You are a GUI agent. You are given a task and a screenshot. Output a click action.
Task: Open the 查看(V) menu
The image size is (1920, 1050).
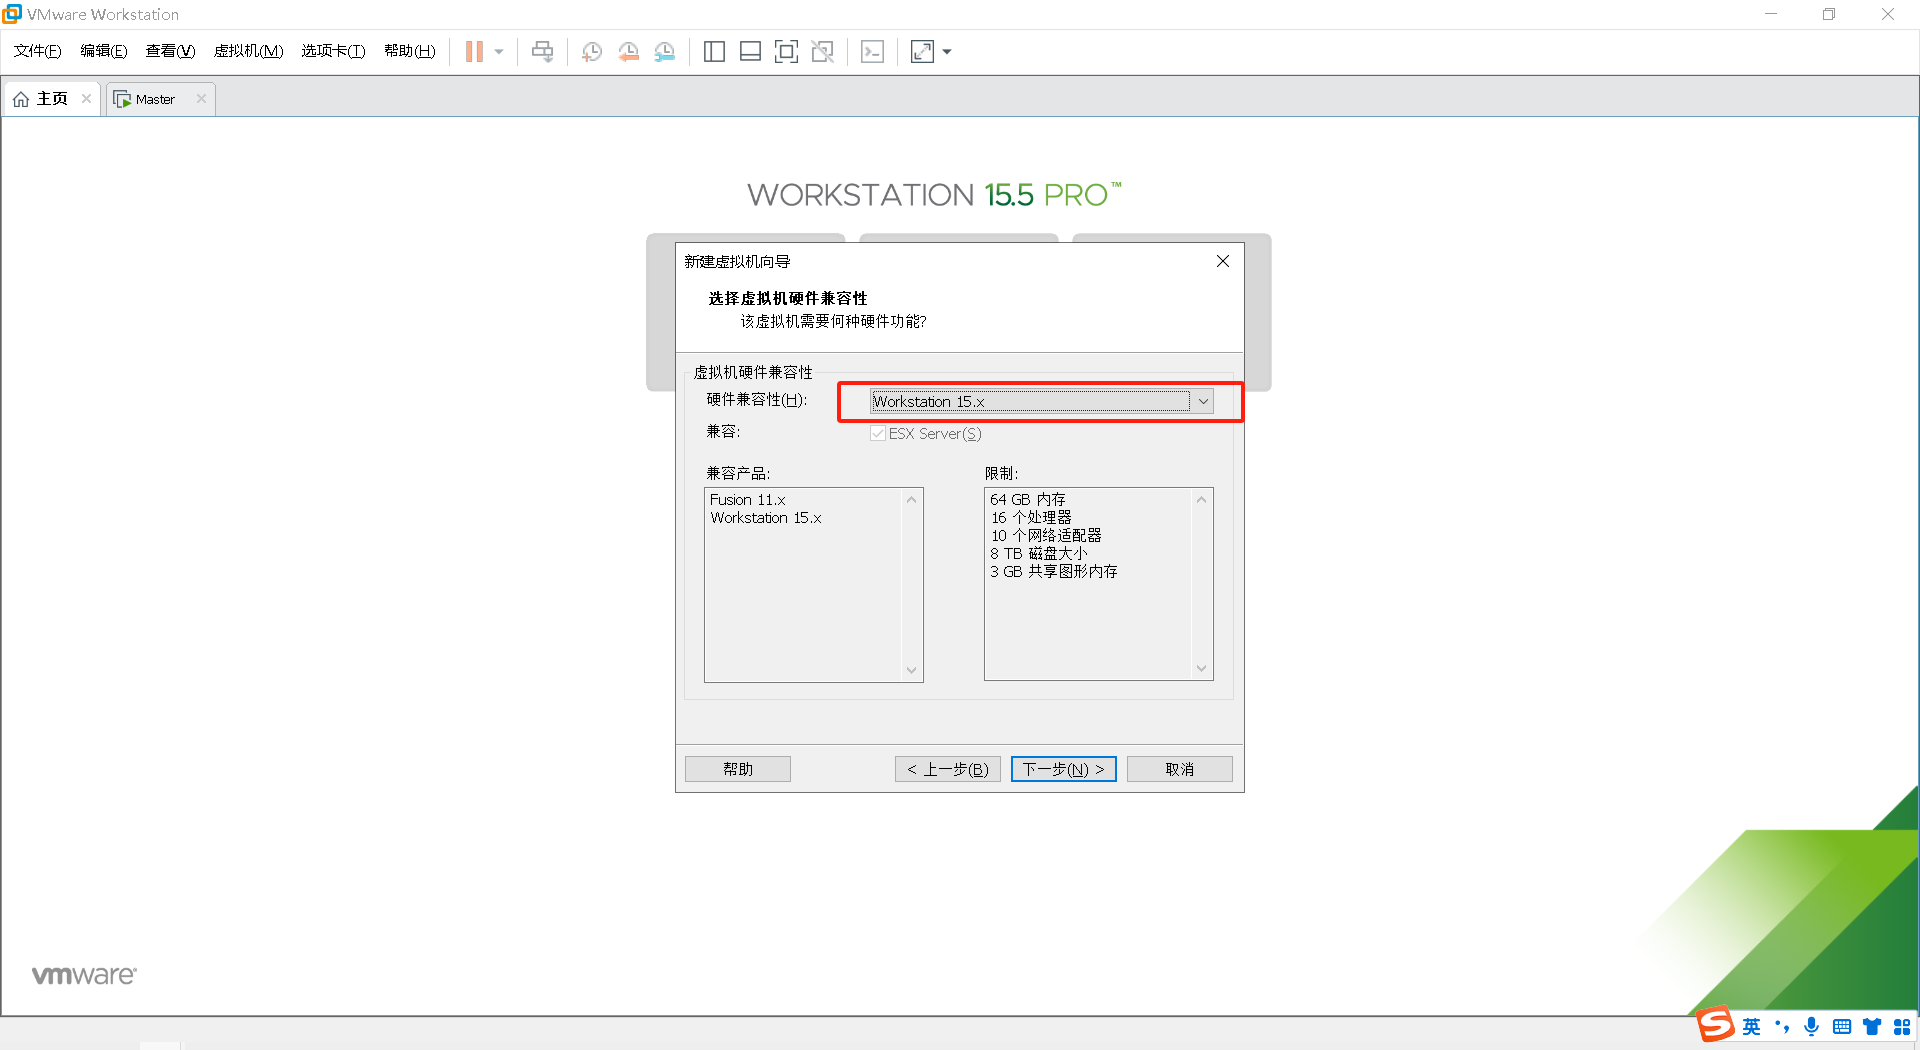click(x=170, y=51)
